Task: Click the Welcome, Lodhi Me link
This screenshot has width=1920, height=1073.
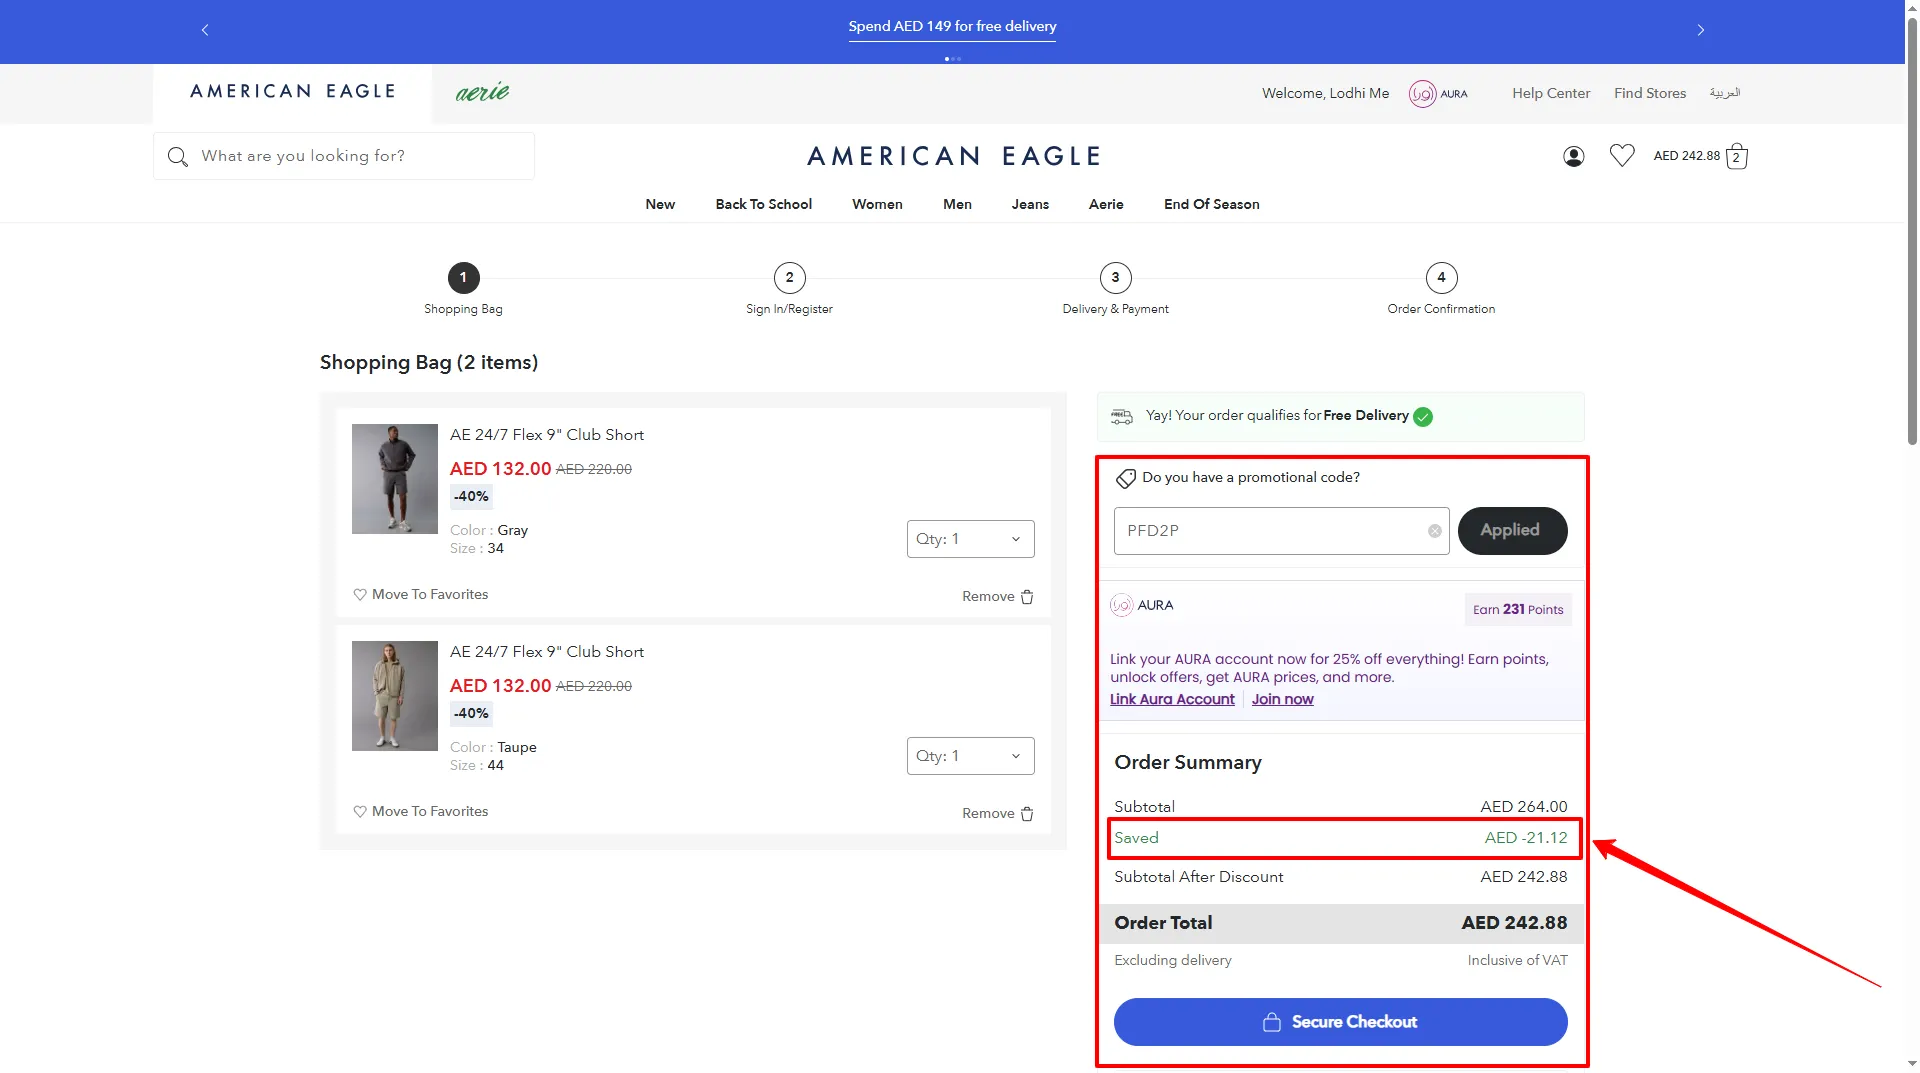Action: coord(1325,93)
